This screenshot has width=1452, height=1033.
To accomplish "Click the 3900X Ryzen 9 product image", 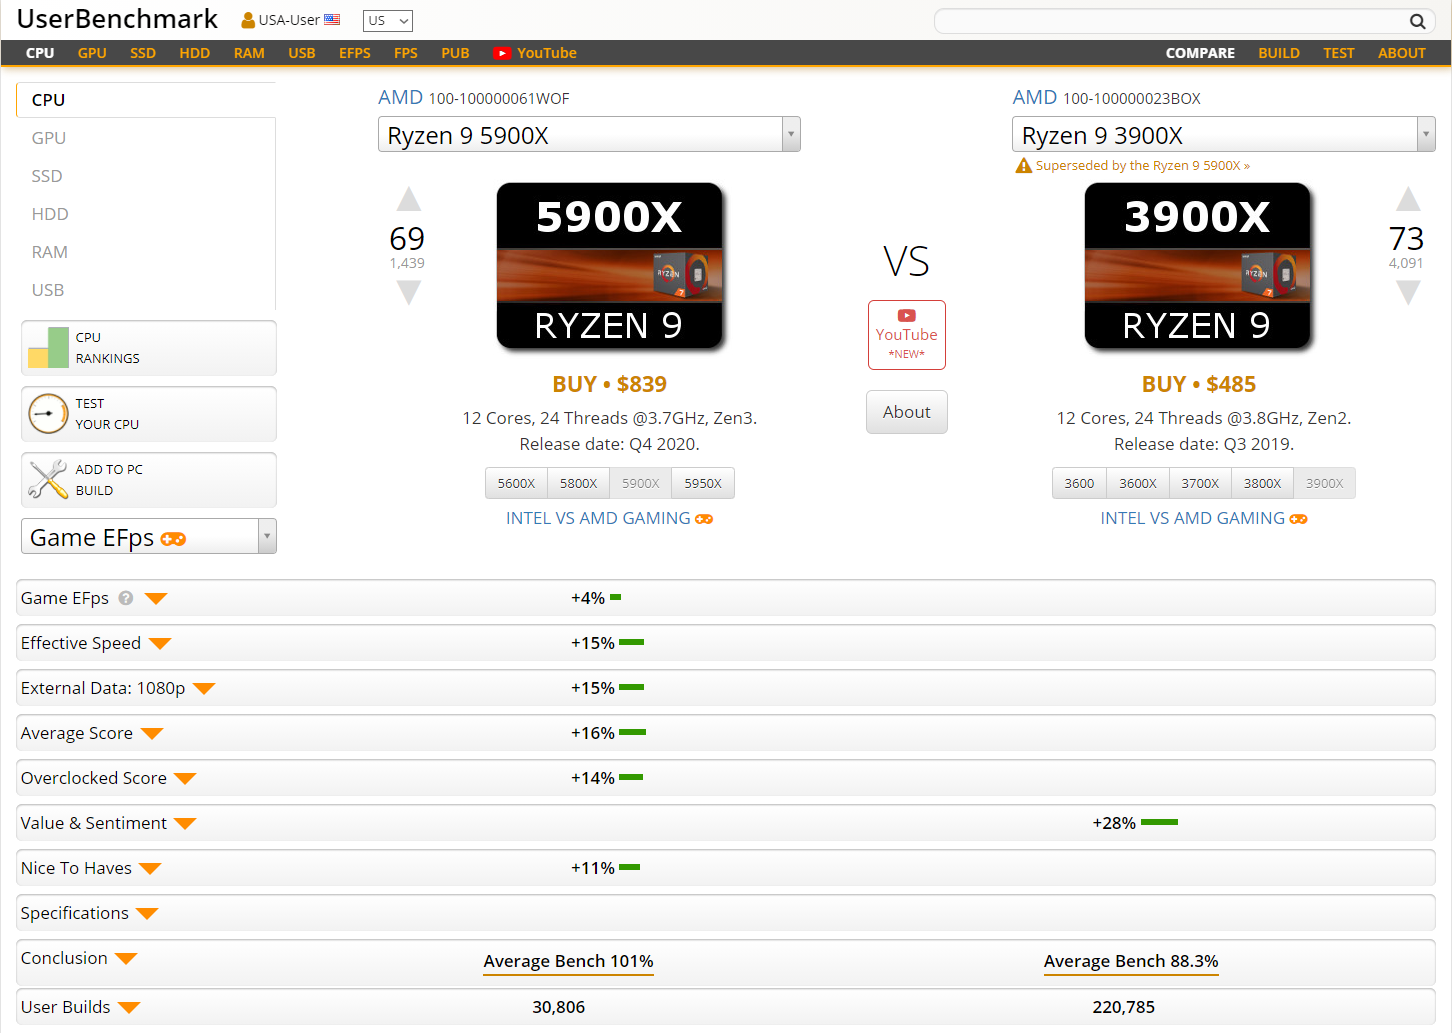I will [1197, 266].
